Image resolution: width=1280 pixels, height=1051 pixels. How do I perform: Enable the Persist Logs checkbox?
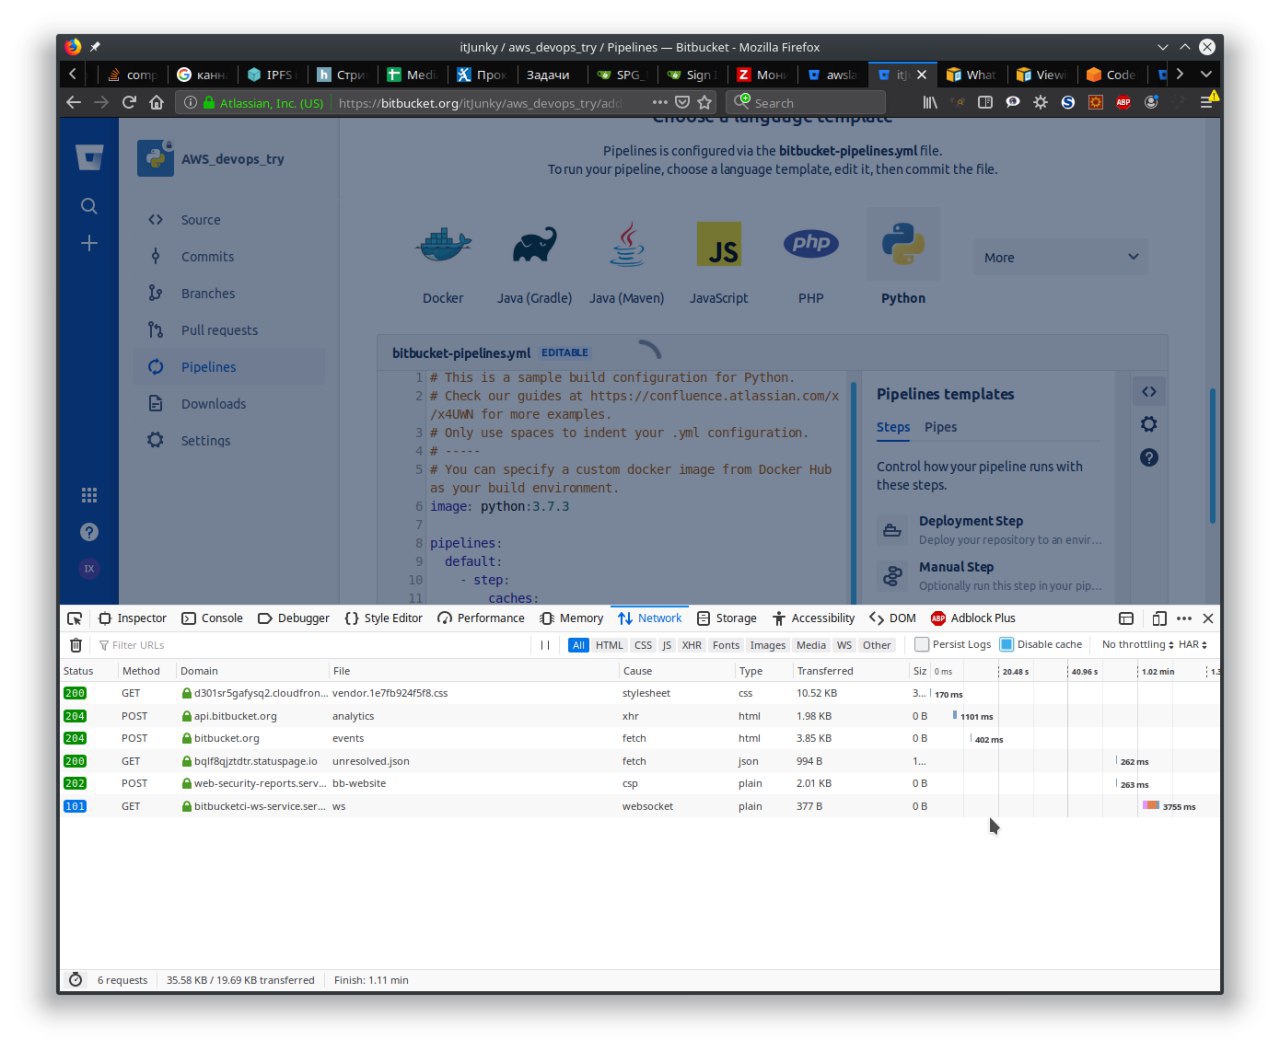pos(922,645)
